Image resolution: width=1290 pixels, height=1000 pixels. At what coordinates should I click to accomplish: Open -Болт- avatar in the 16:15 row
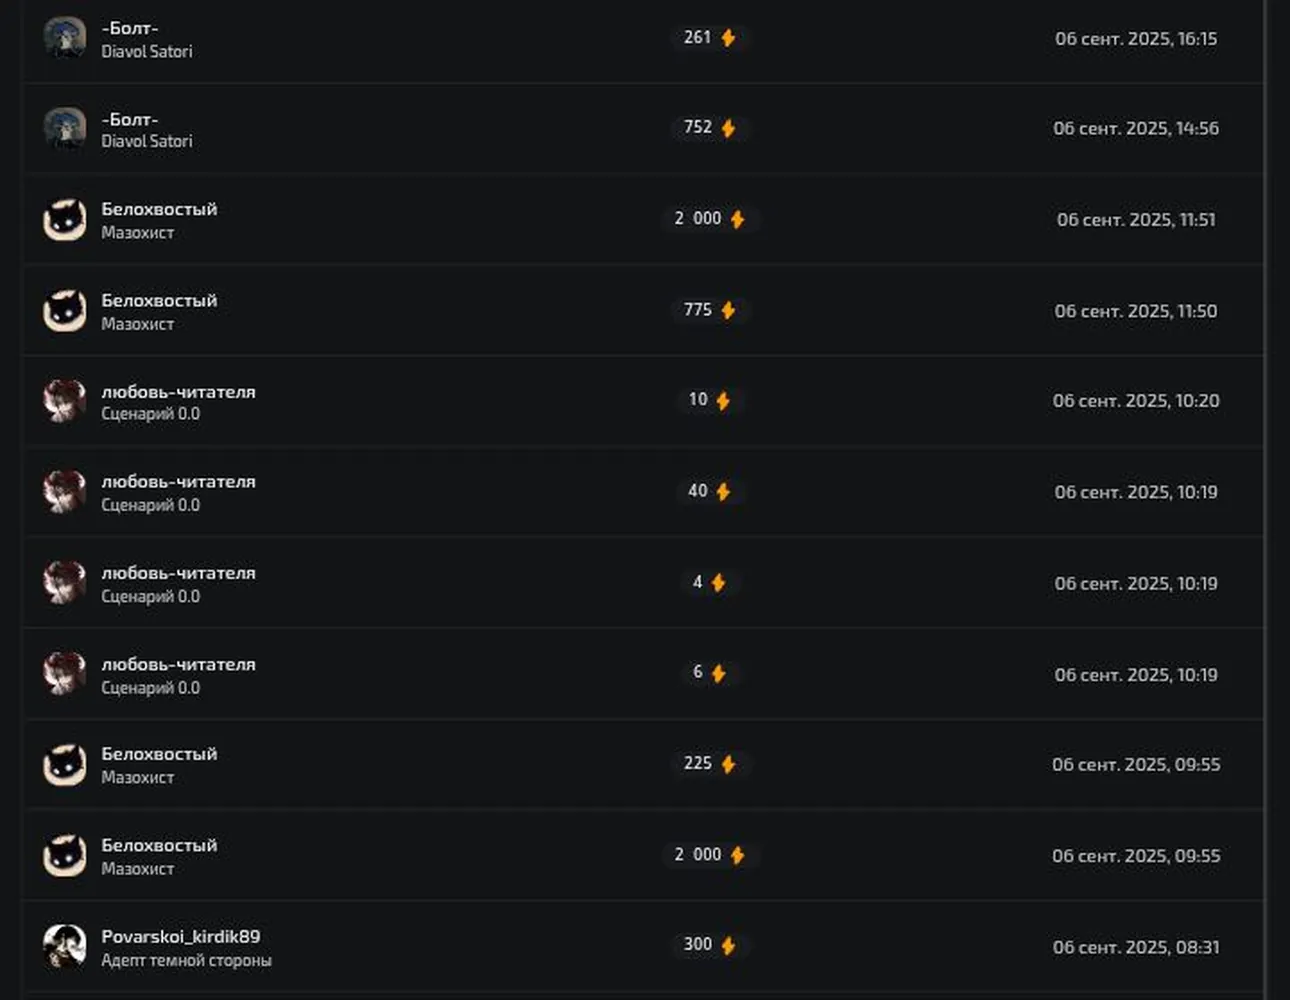(x=65, y=38)
